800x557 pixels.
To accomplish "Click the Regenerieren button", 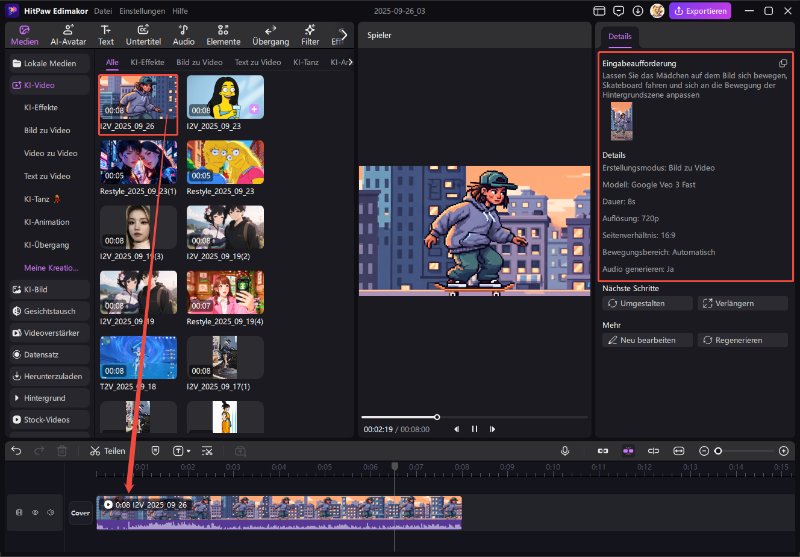I will [x=742, y=340].
